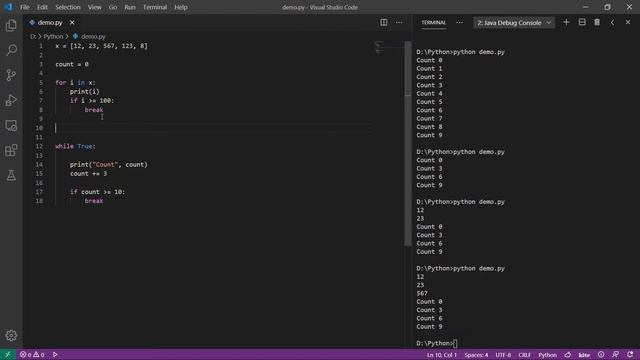Viewport: 640px width, 360px height.
Task: Open notifications bell in status bar
Action: (x=630, y=355)
